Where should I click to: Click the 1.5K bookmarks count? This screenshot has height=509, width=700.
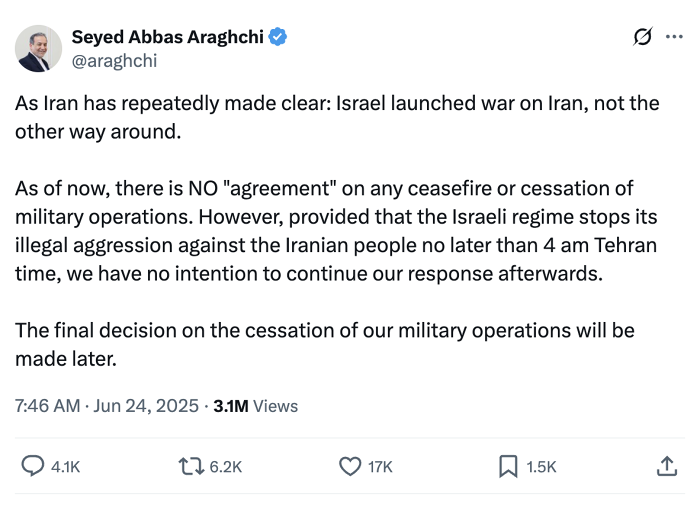540,467
